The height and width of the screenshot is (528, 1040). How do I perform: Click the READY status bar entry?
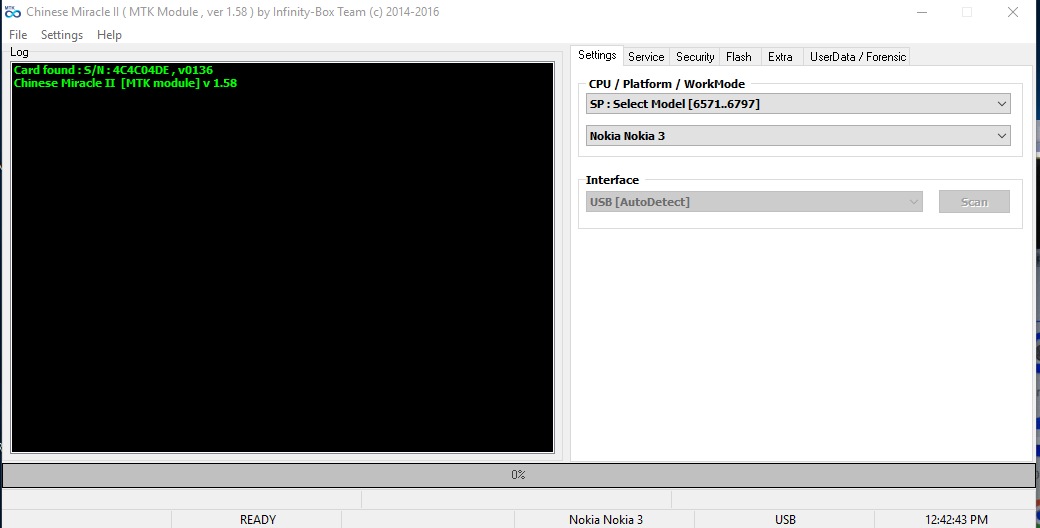257,519
